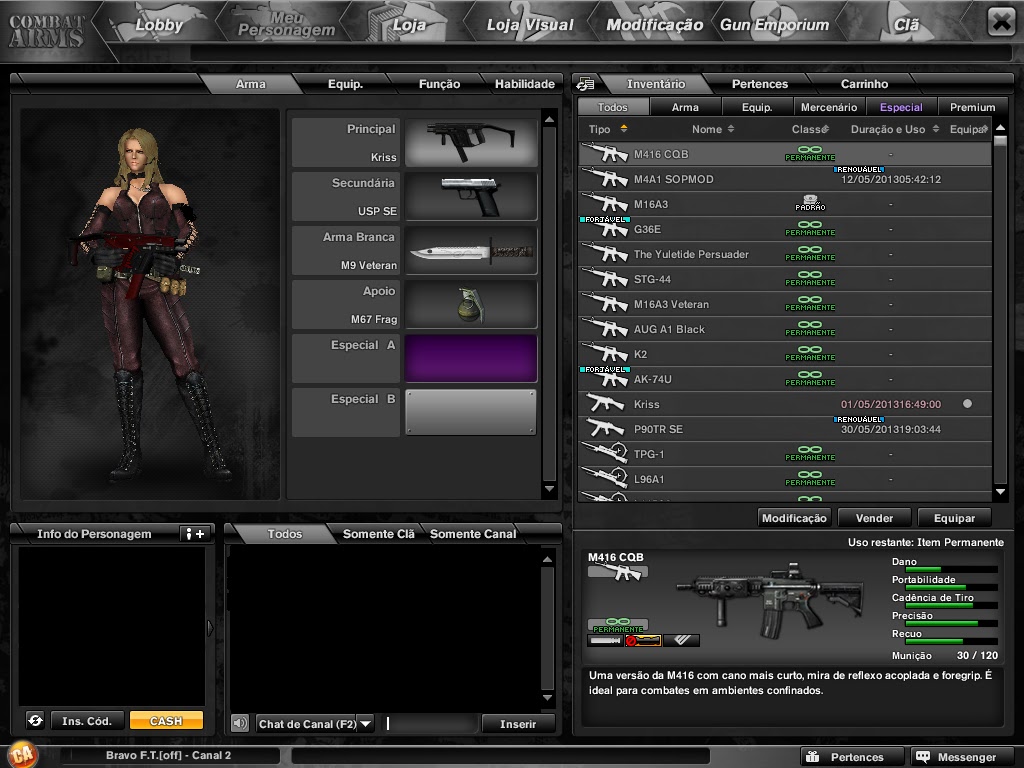Click the CASH button
Screen dimensions: 1024x768
point(166,719)
